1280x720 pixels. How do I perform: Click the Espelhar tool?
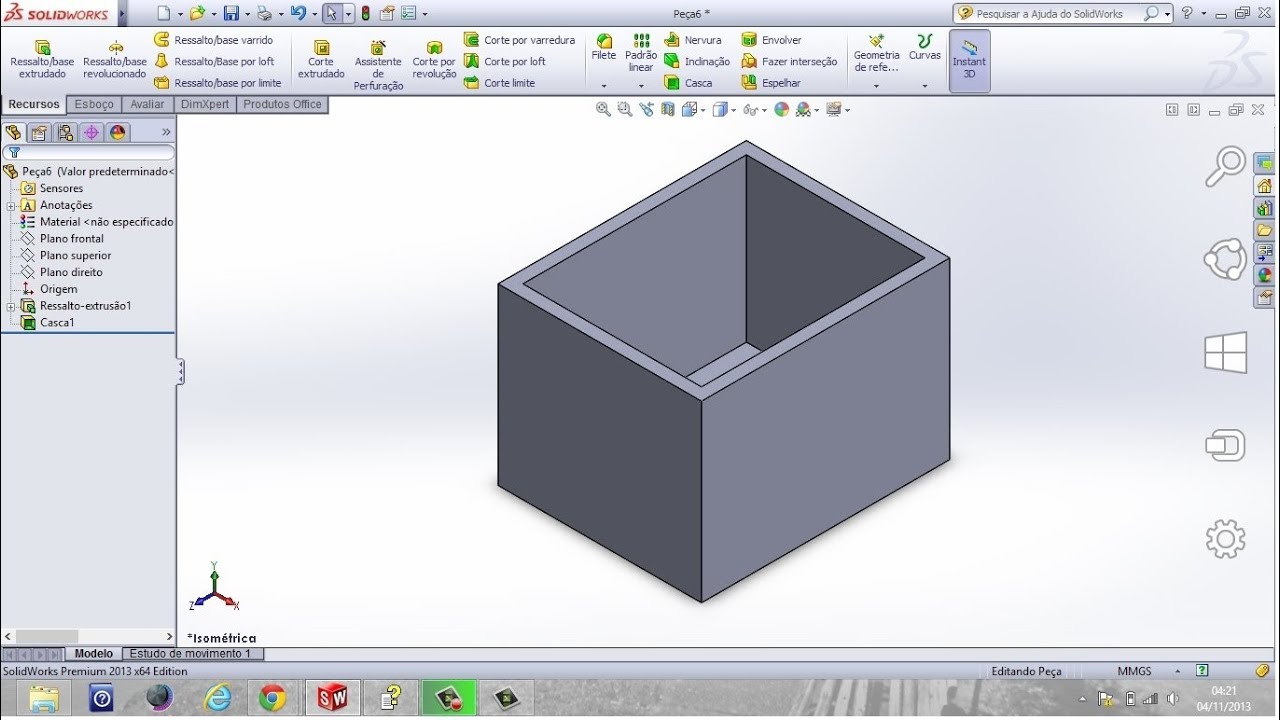pos(770,83)
